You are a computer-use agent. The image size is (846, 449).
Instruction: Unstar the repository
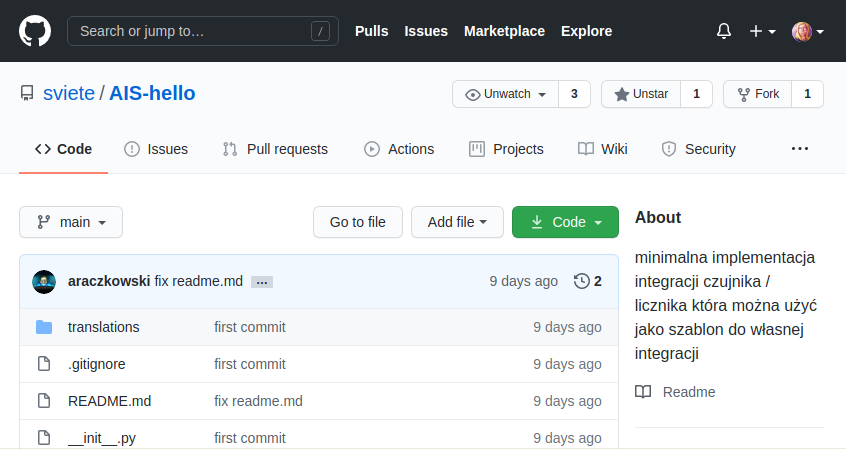(x=641, y=94)
